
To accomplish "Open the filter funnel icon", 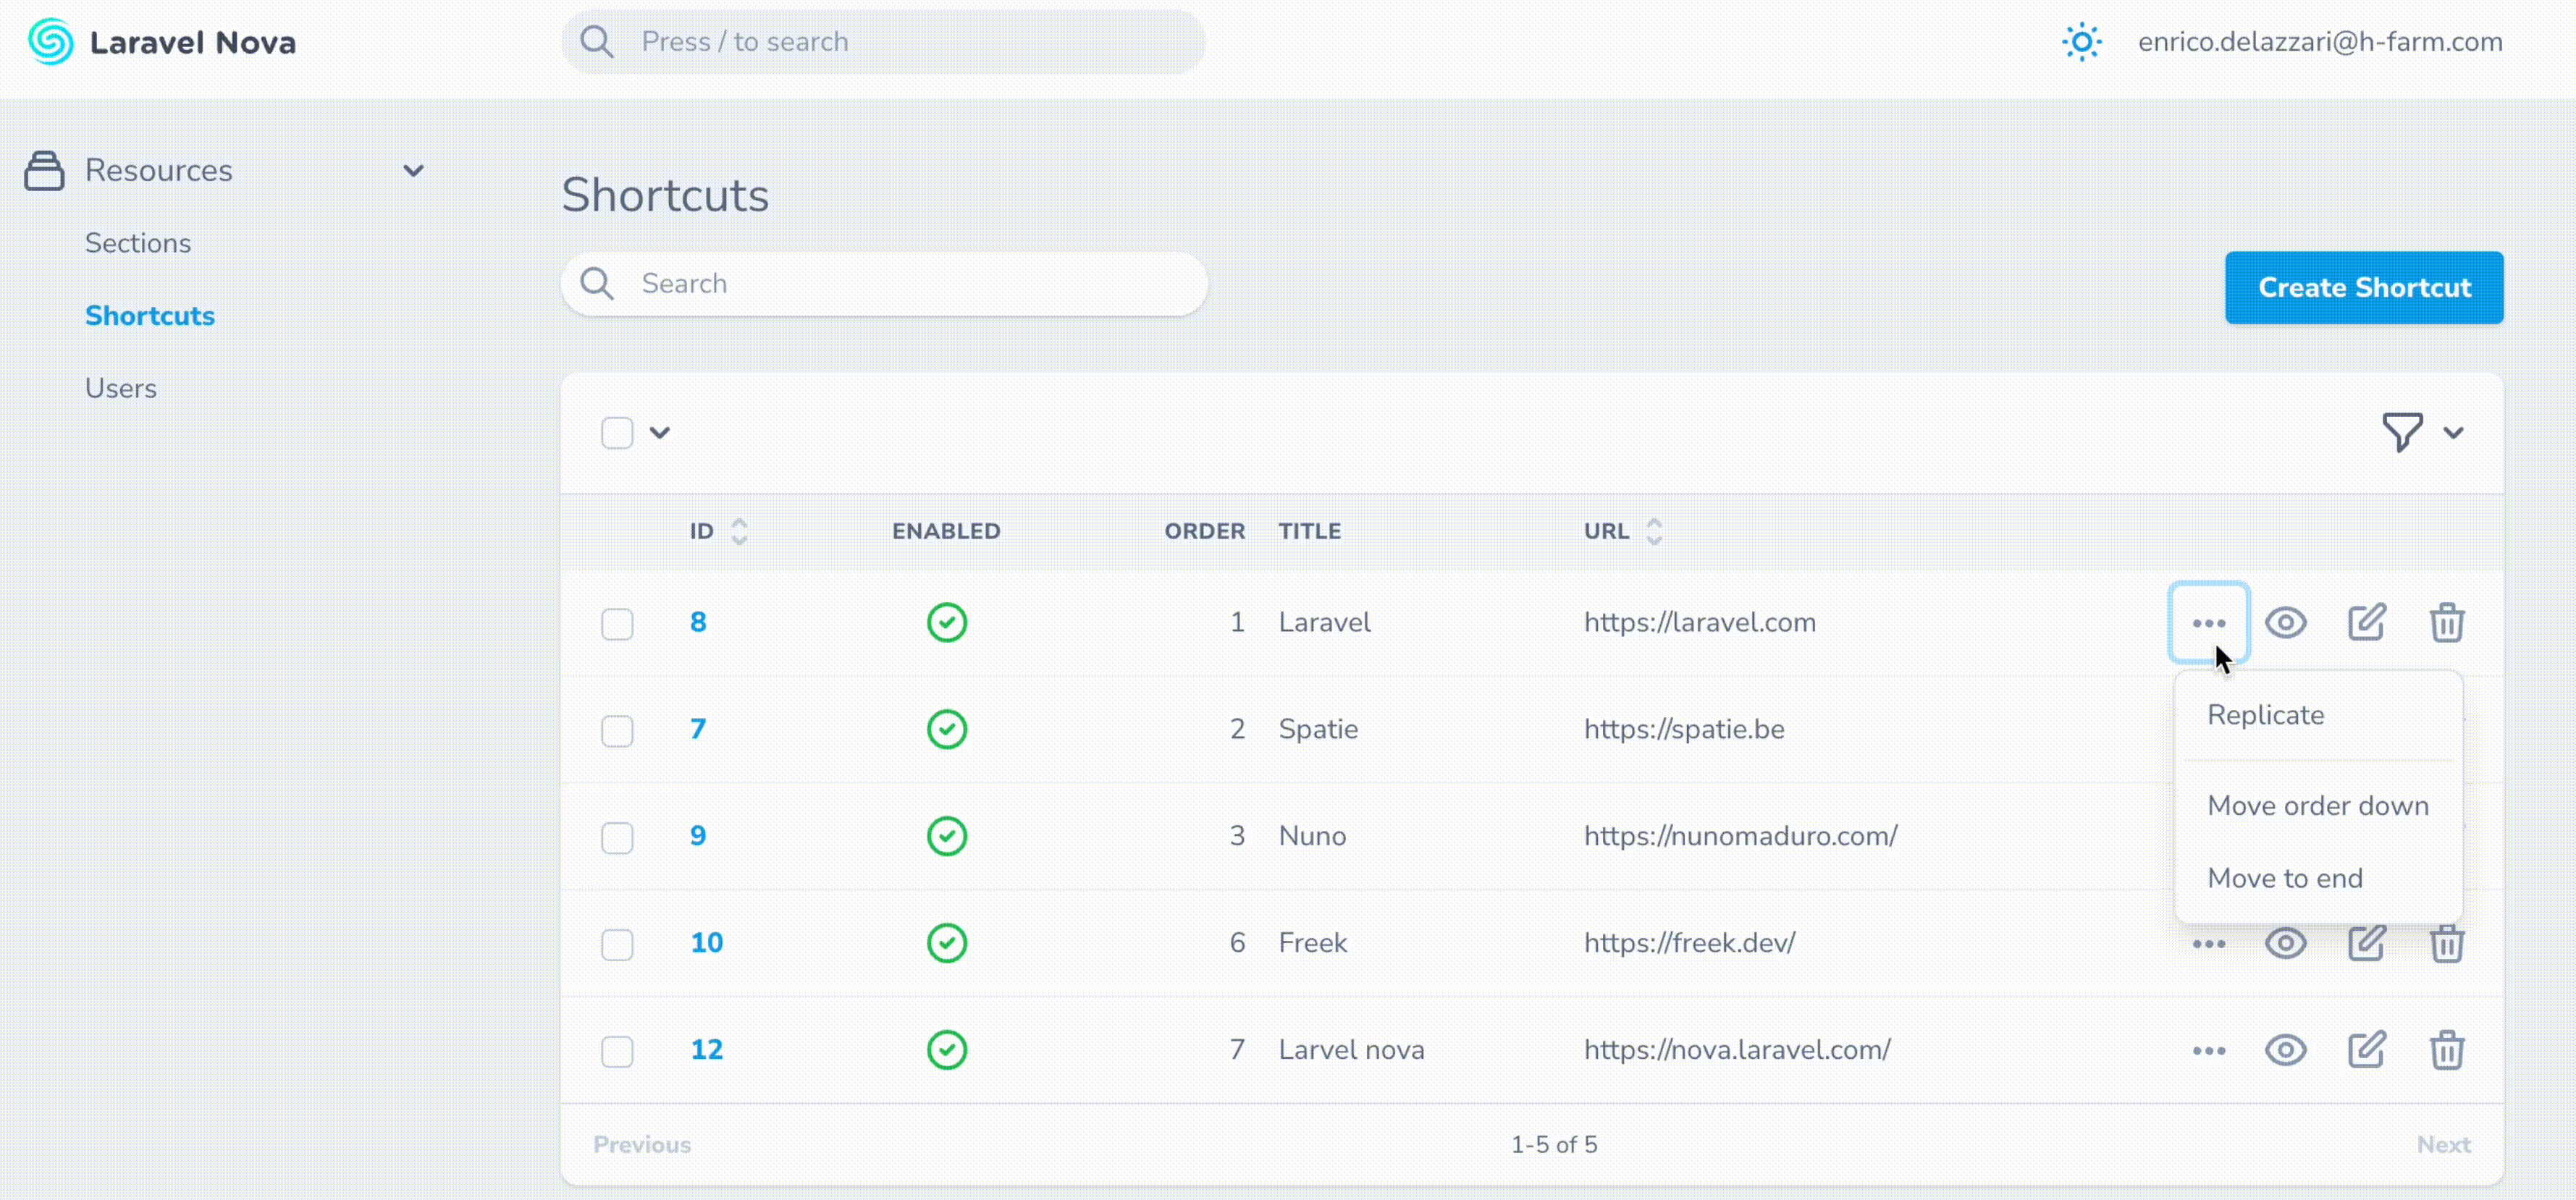I will (2402, 432).
